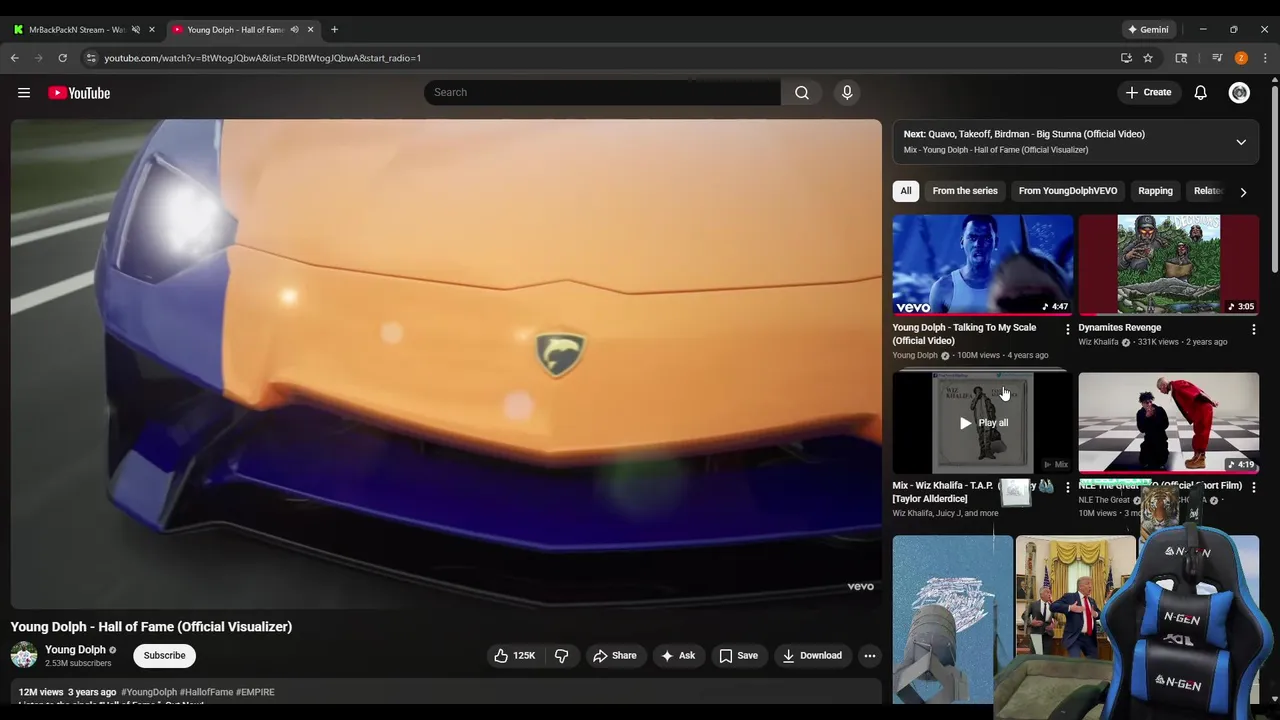The width and height of the screenshot is (1280, 720).
Task: Click the Hall of Fame video player
Action: coord(446,364)
